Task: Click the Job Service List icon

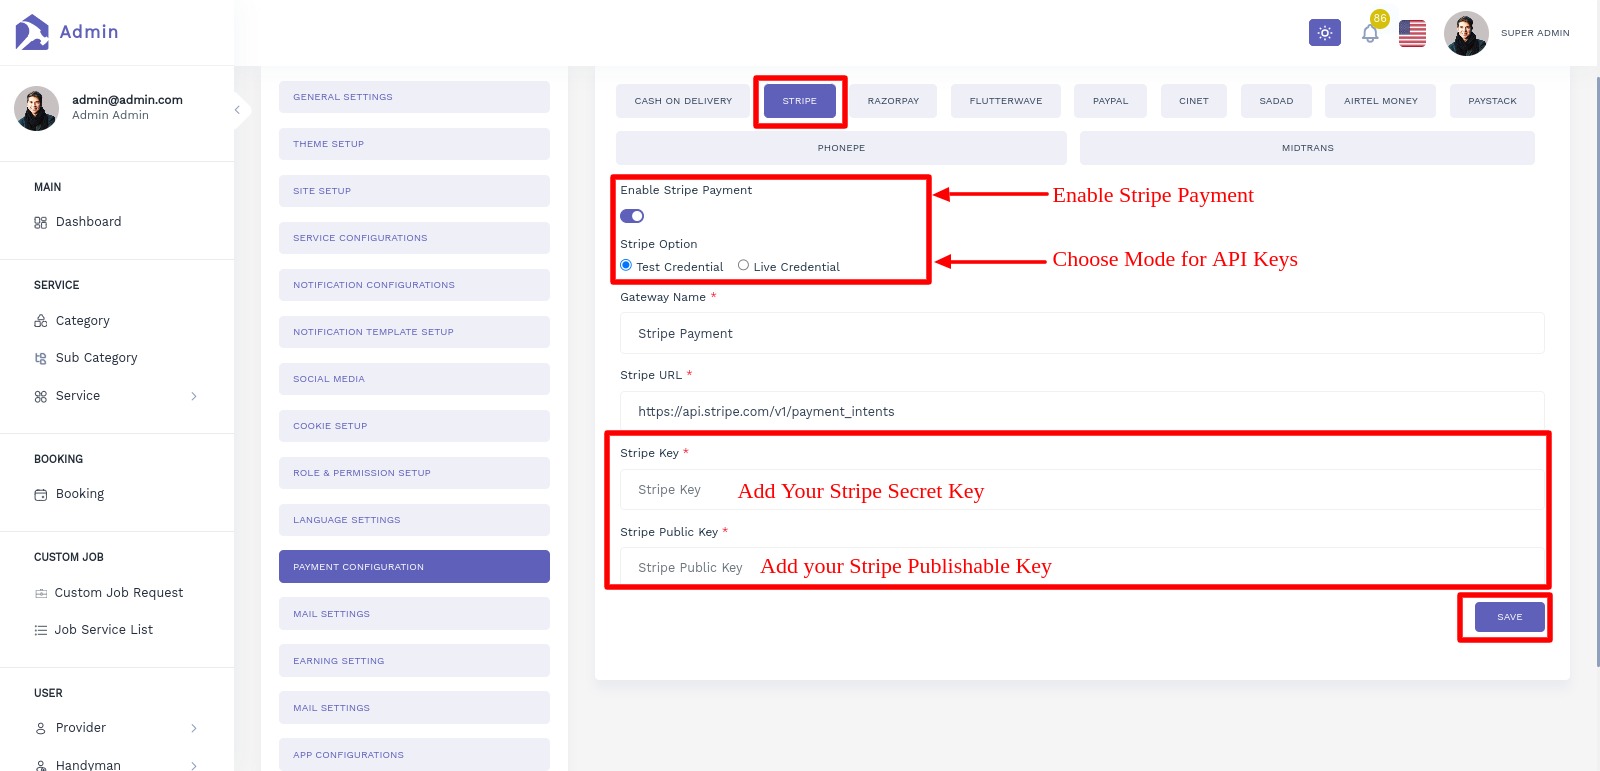Action: [x=41, y=630]
